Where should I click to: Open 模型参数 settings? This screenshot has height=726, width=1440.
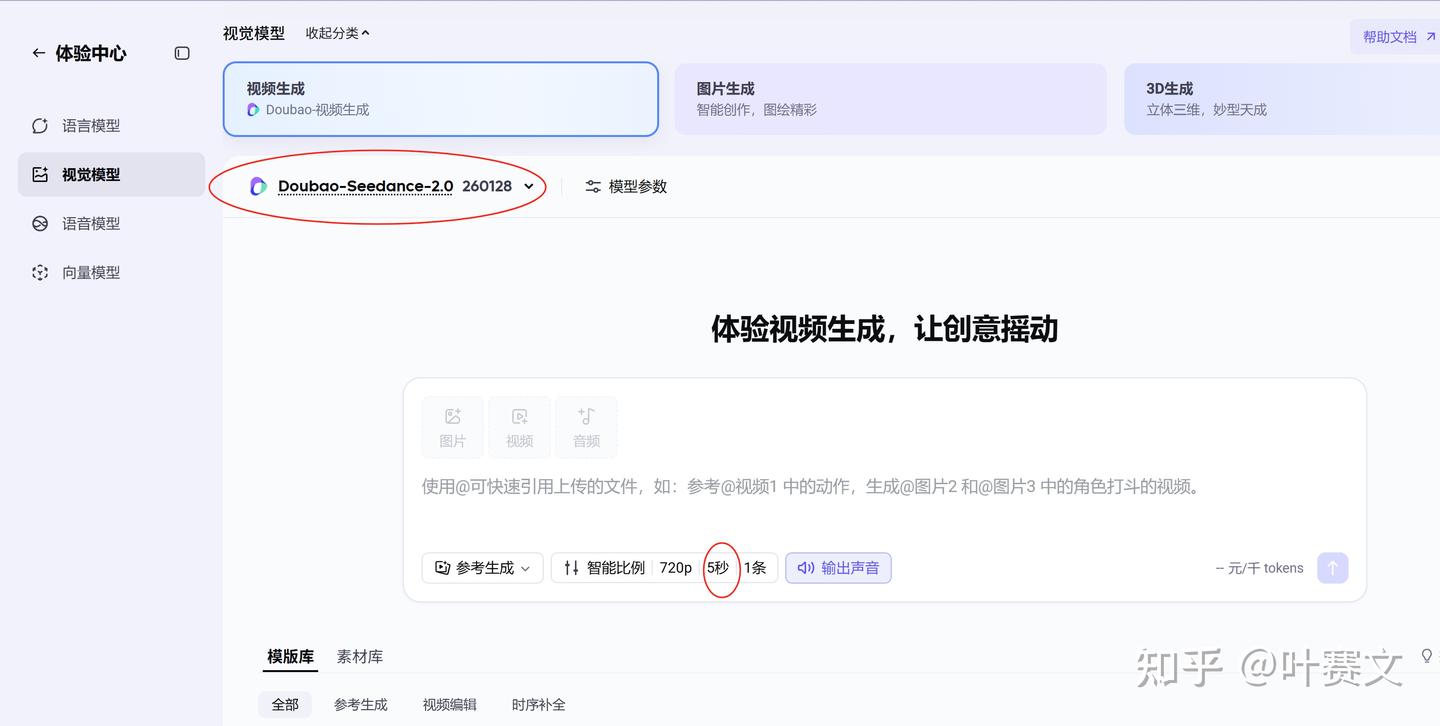[x=626, y=186]
